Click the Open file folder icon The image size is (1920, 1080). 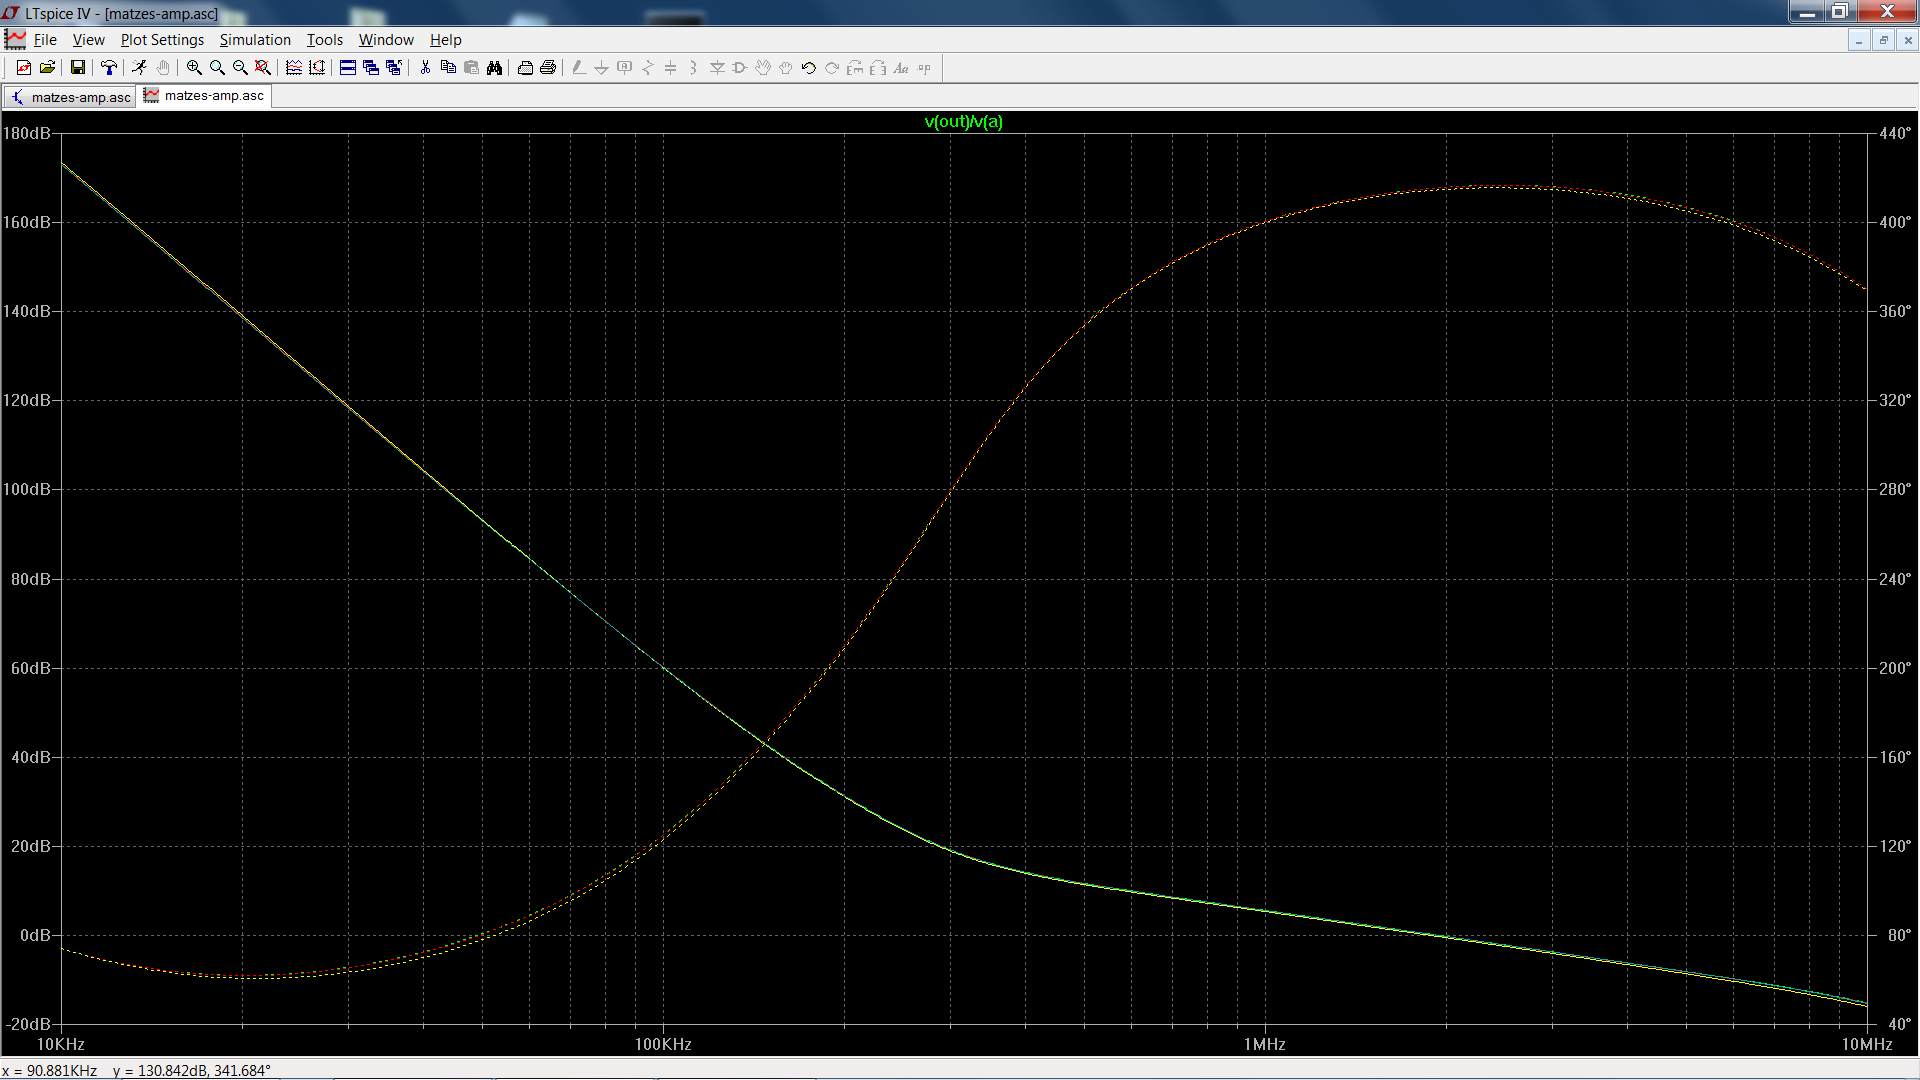tap(47, 68)
